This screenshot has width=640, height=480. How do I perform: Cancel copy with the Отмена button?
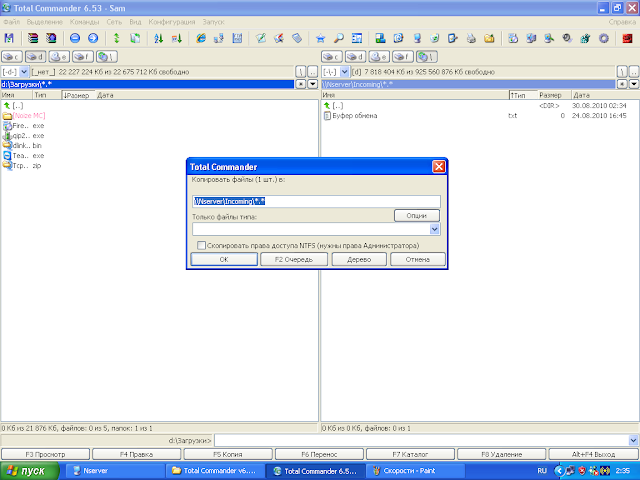(x=418, y=259)
